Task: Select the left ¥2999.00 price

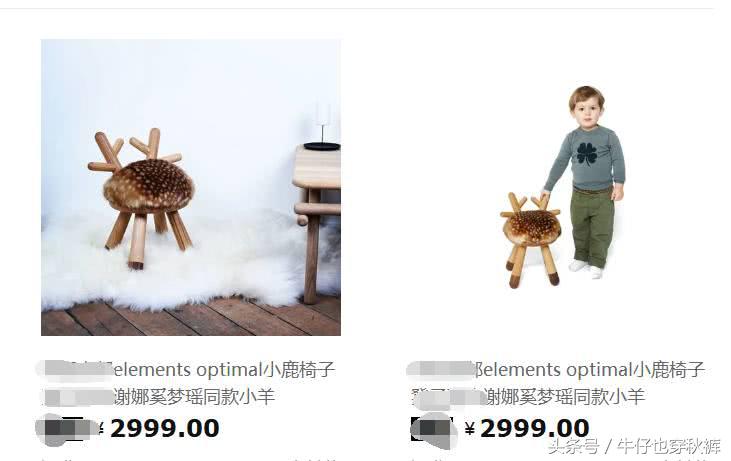Action: coord(159,428)
